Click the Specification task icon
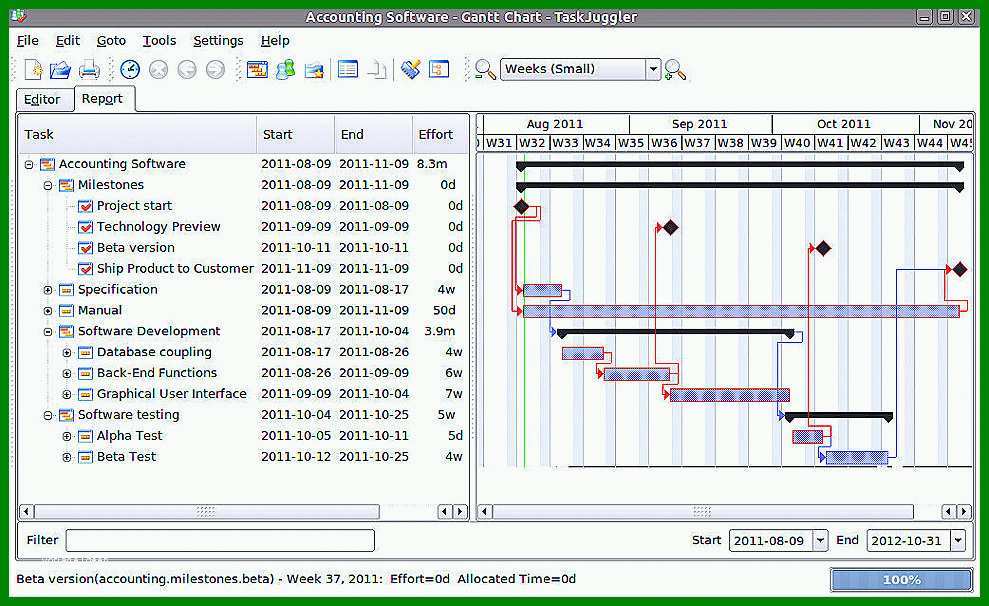The height and width of the screenshot is (606, 989). point(66,290)
